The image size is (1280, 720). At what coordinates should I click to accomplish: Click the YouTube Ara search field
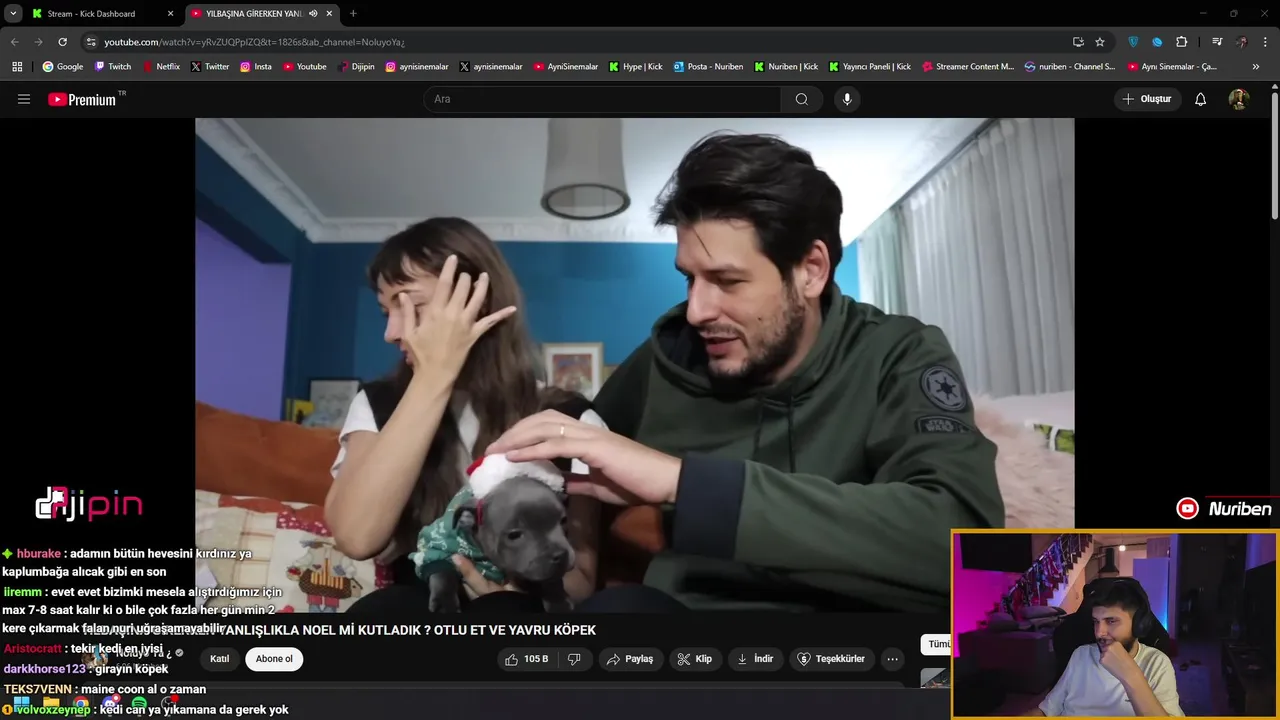pyautogui.click(x=602, y=99)
